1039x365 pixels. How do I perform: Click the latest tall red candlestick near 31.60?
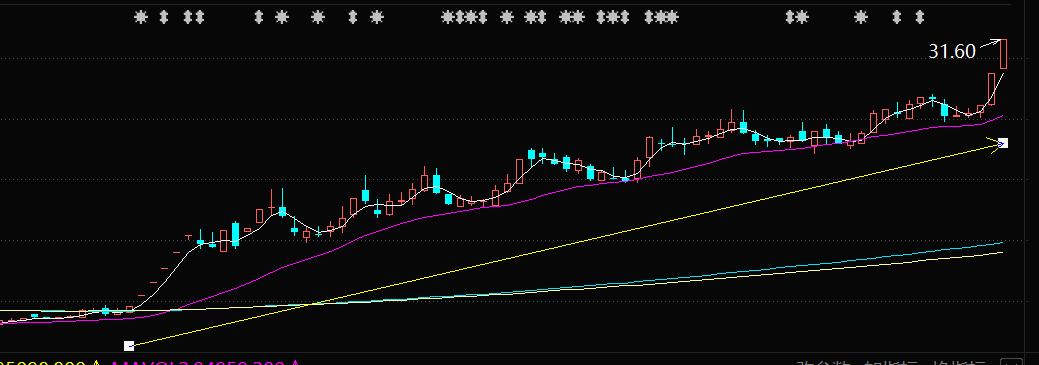pos(1004,54)
